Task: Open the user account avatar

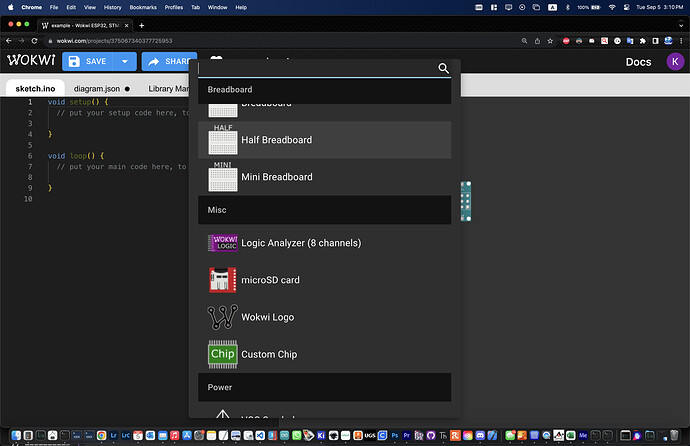Action: (x=675, y=62)
